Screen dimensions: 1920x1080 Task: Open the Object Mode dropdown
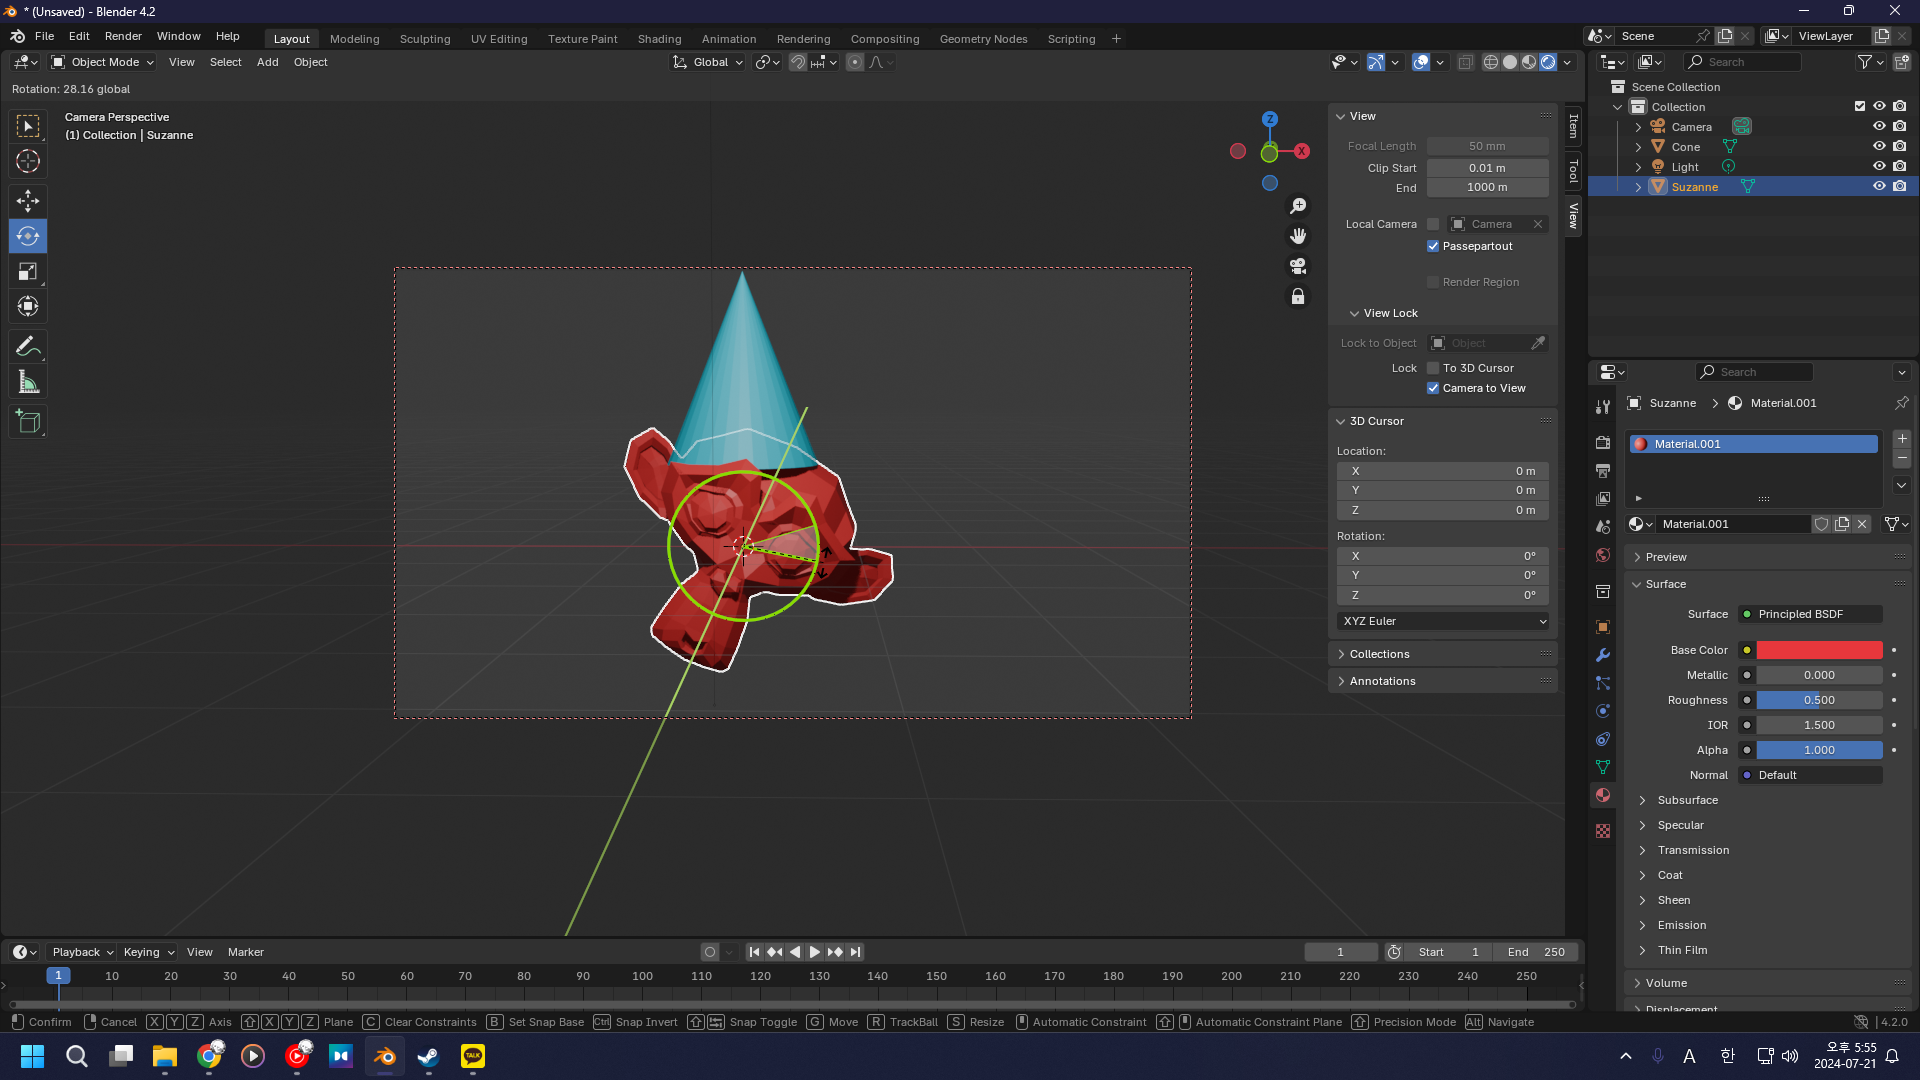[103, 62]
